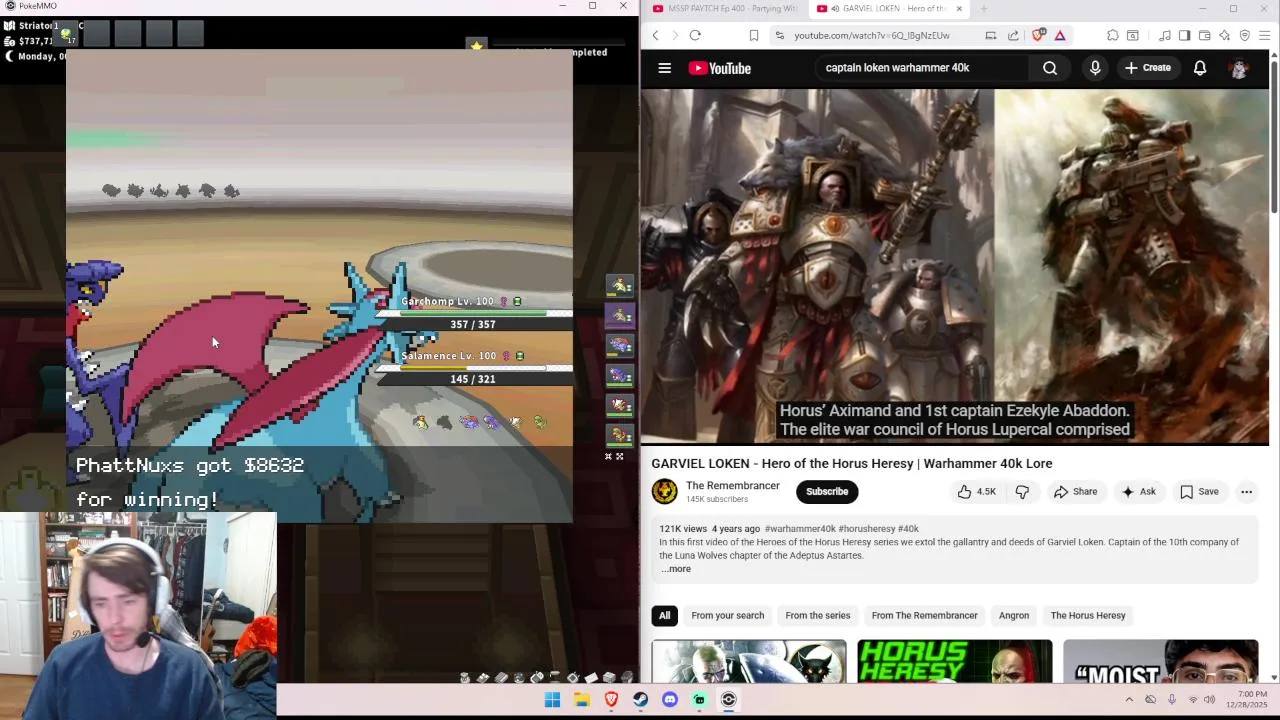The width and height of the screenshot is (1280, 720).
Task: Open the Windows Start button
Action: point(552,700)
